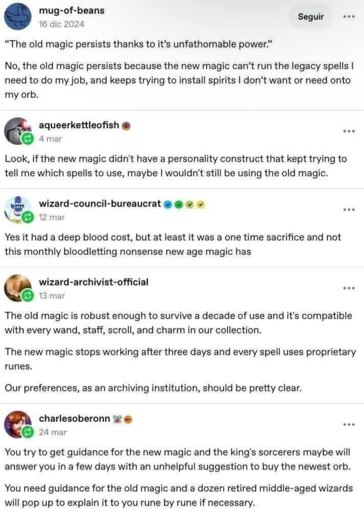
Task: Click the red badge beside aqueerkettleofish
Action: 126,126
